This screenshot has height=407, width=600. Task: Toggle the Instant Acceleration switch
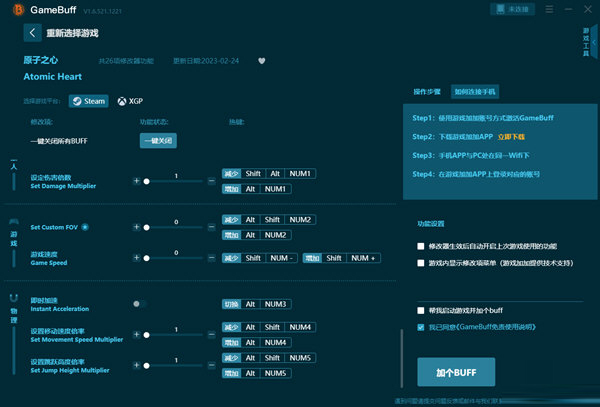pyautogui.click(x=139, y=304)
